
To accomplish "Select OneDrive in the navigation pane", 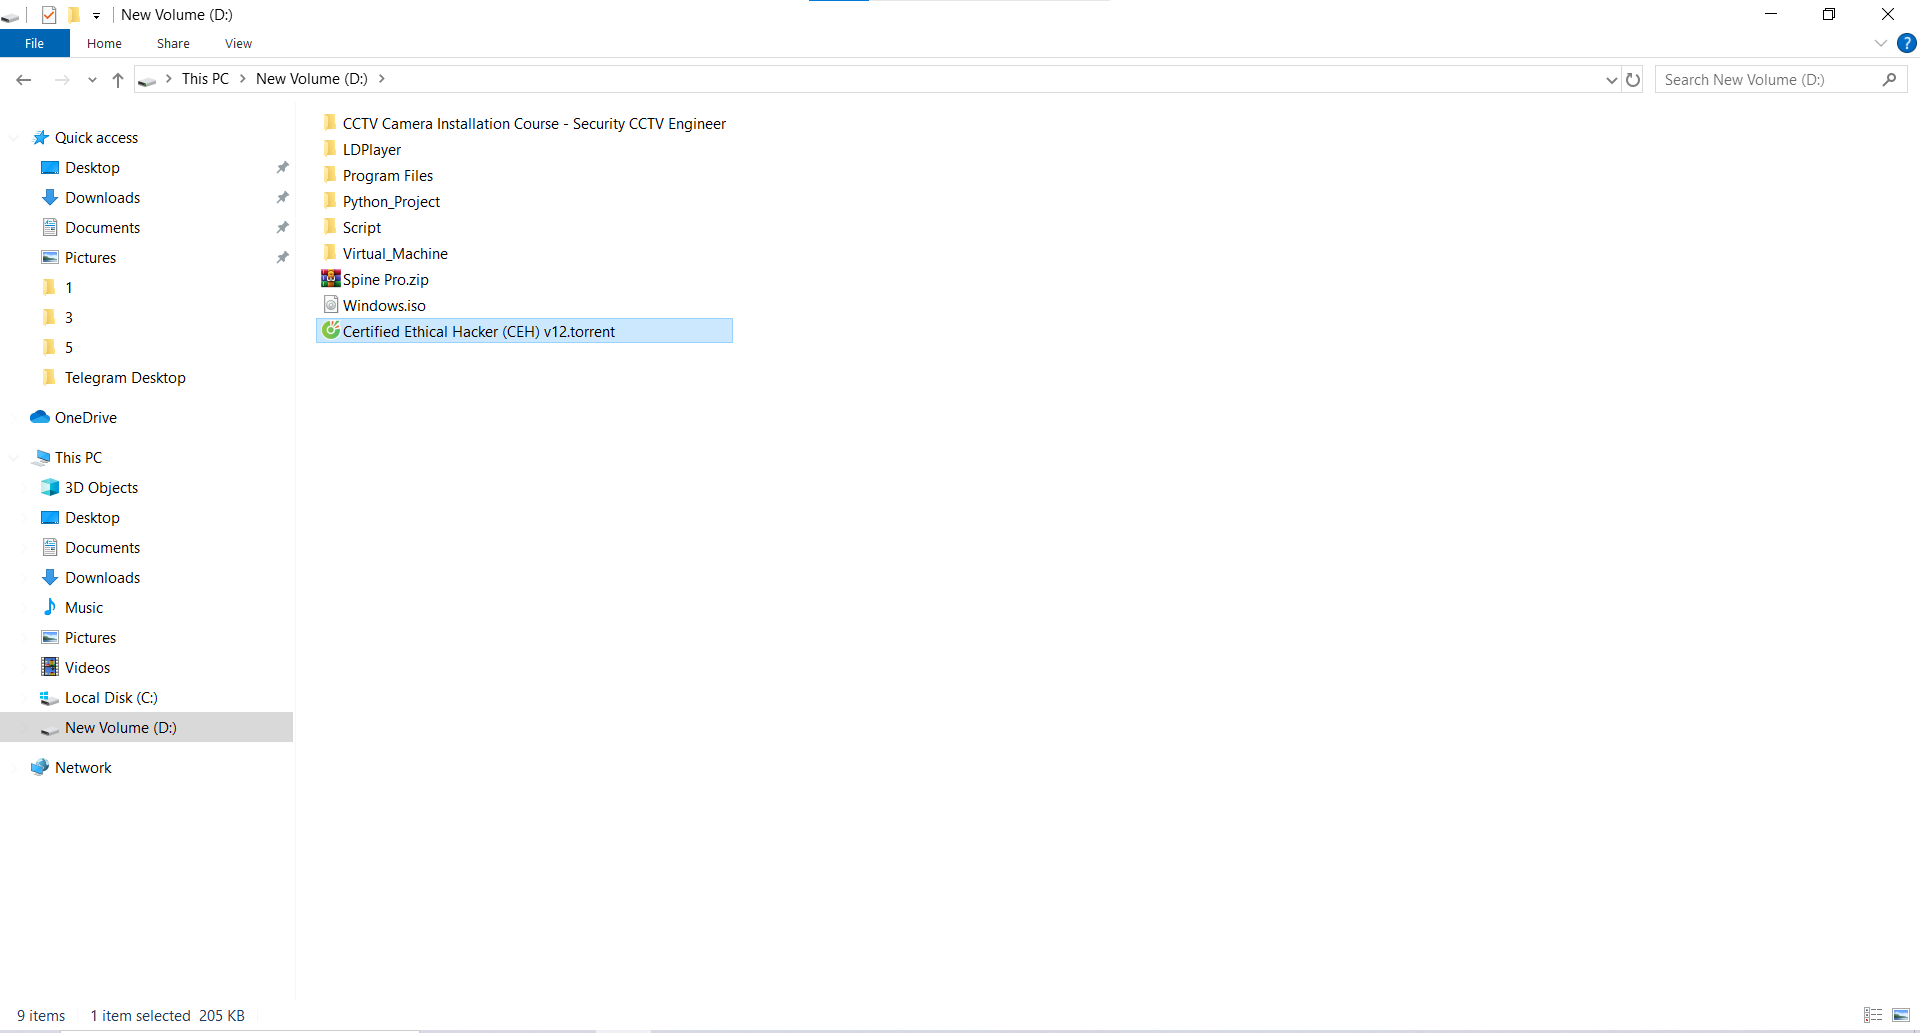I will (x=85, y=417).
